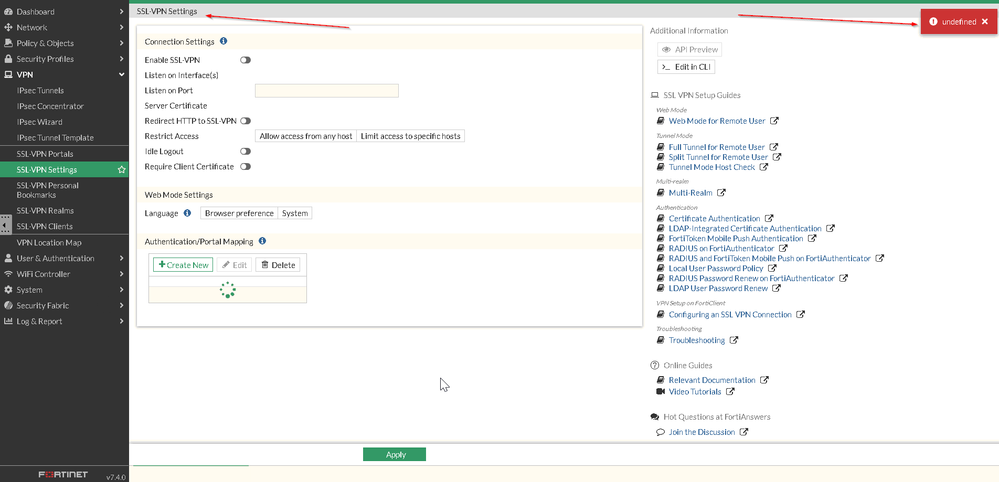Click the Policy & Objects icon
Viewport: 999px width, 482px height.
pos(8,43)
